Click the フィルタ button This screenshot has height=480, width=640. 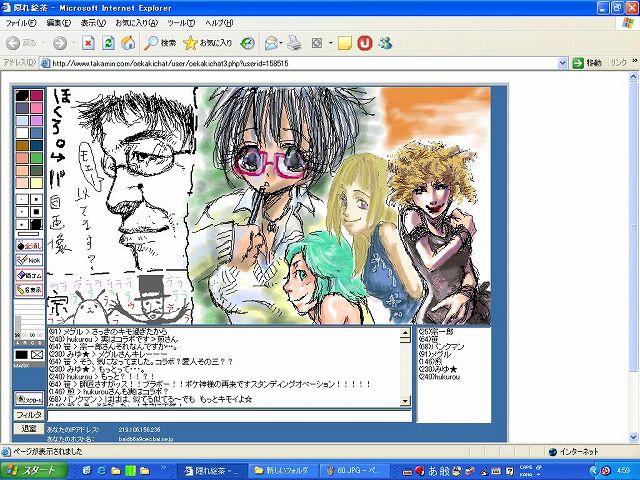click(29, 415)
